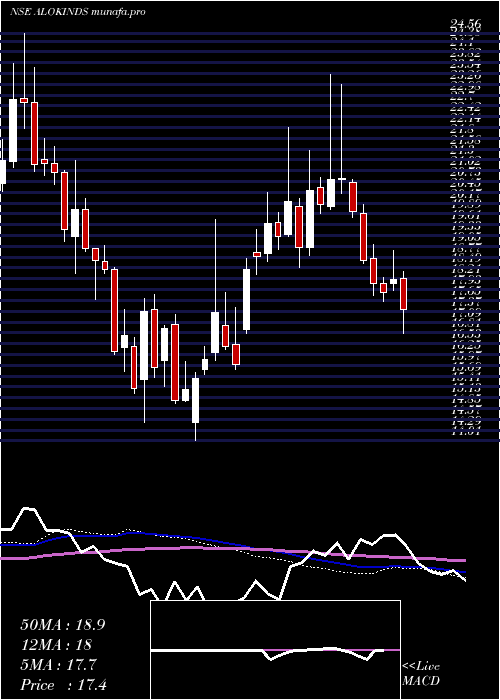Click the 50MA : 18.9 label
Screen dimensions: 500x700
point(62,625)
